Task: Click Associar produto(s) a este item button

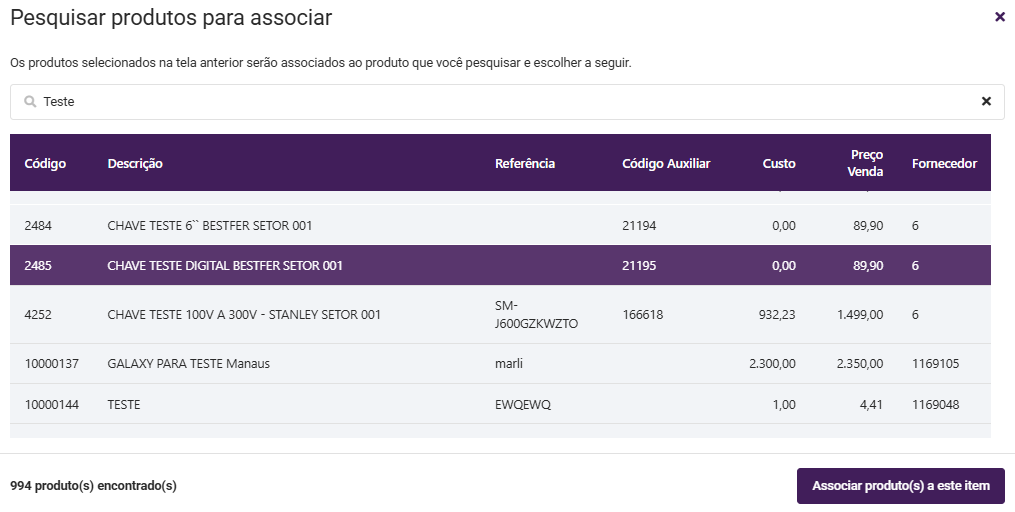Action: click(900, 486)
